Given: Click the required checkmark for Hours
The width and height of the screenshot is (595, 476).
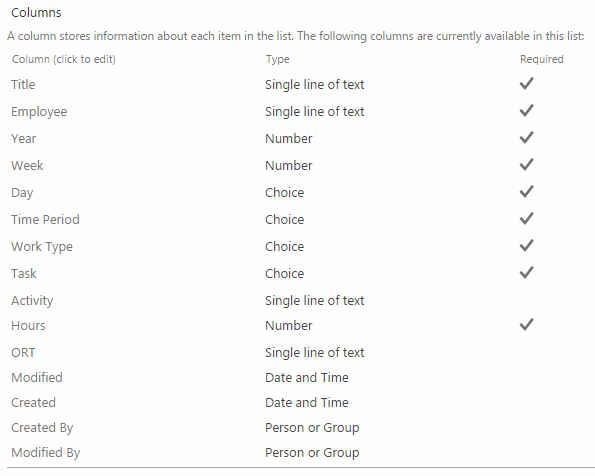Looking at the screenshot, I should [527, 325].
